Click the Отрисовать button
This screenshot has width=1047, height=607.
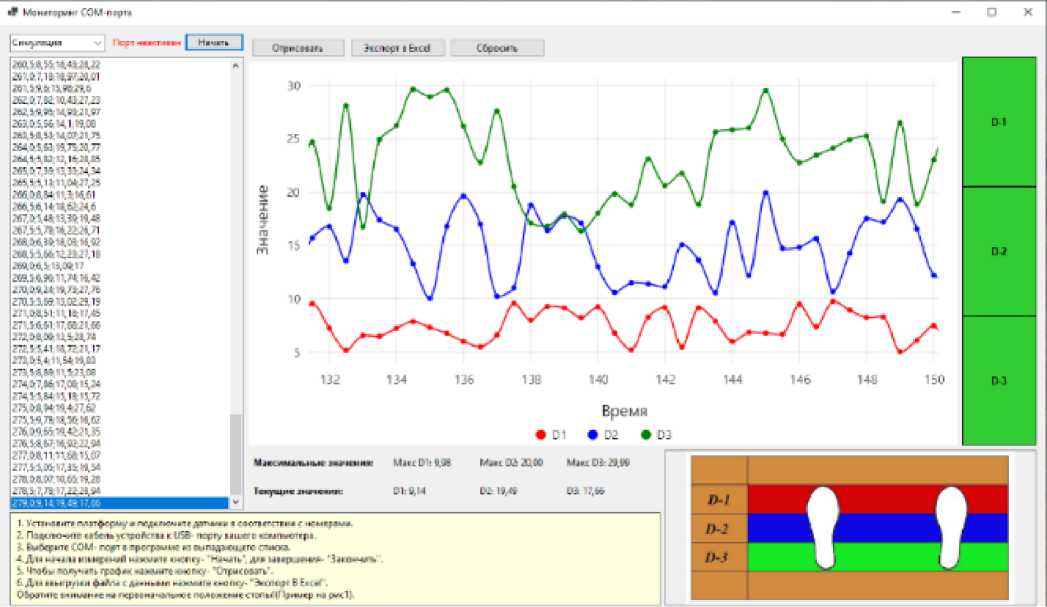297,48
